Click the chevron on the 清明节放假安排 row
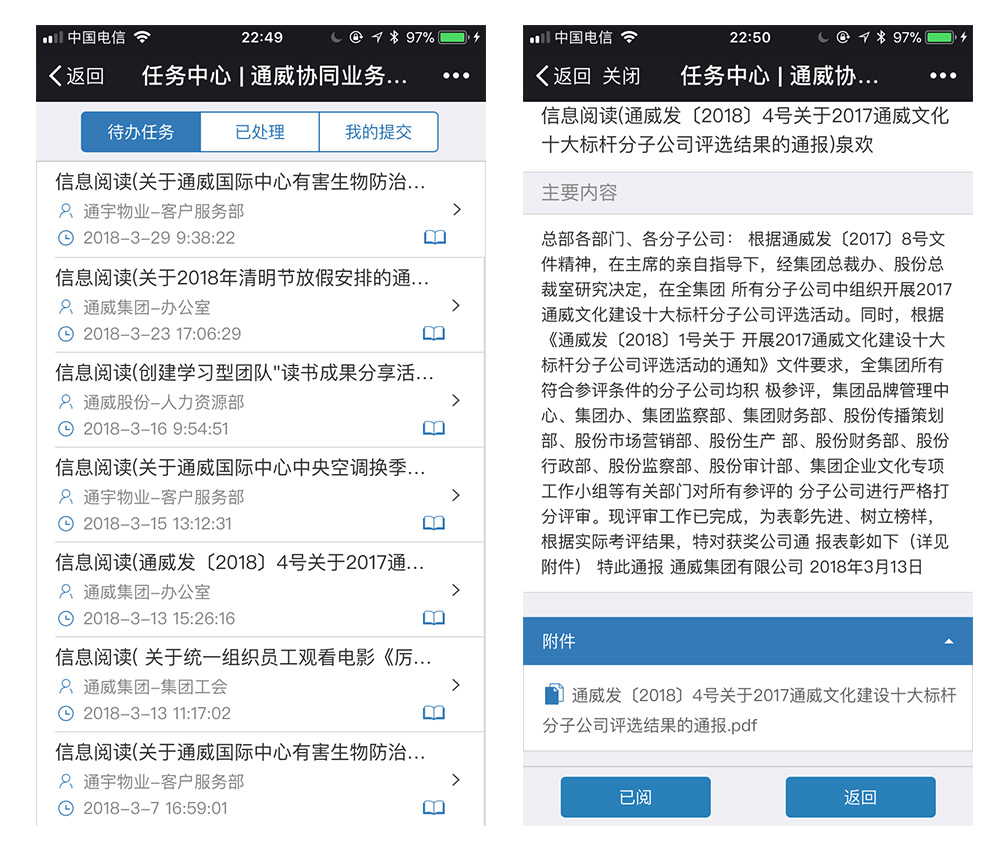This screenshot has width=1000, height=860. [455, 305]
